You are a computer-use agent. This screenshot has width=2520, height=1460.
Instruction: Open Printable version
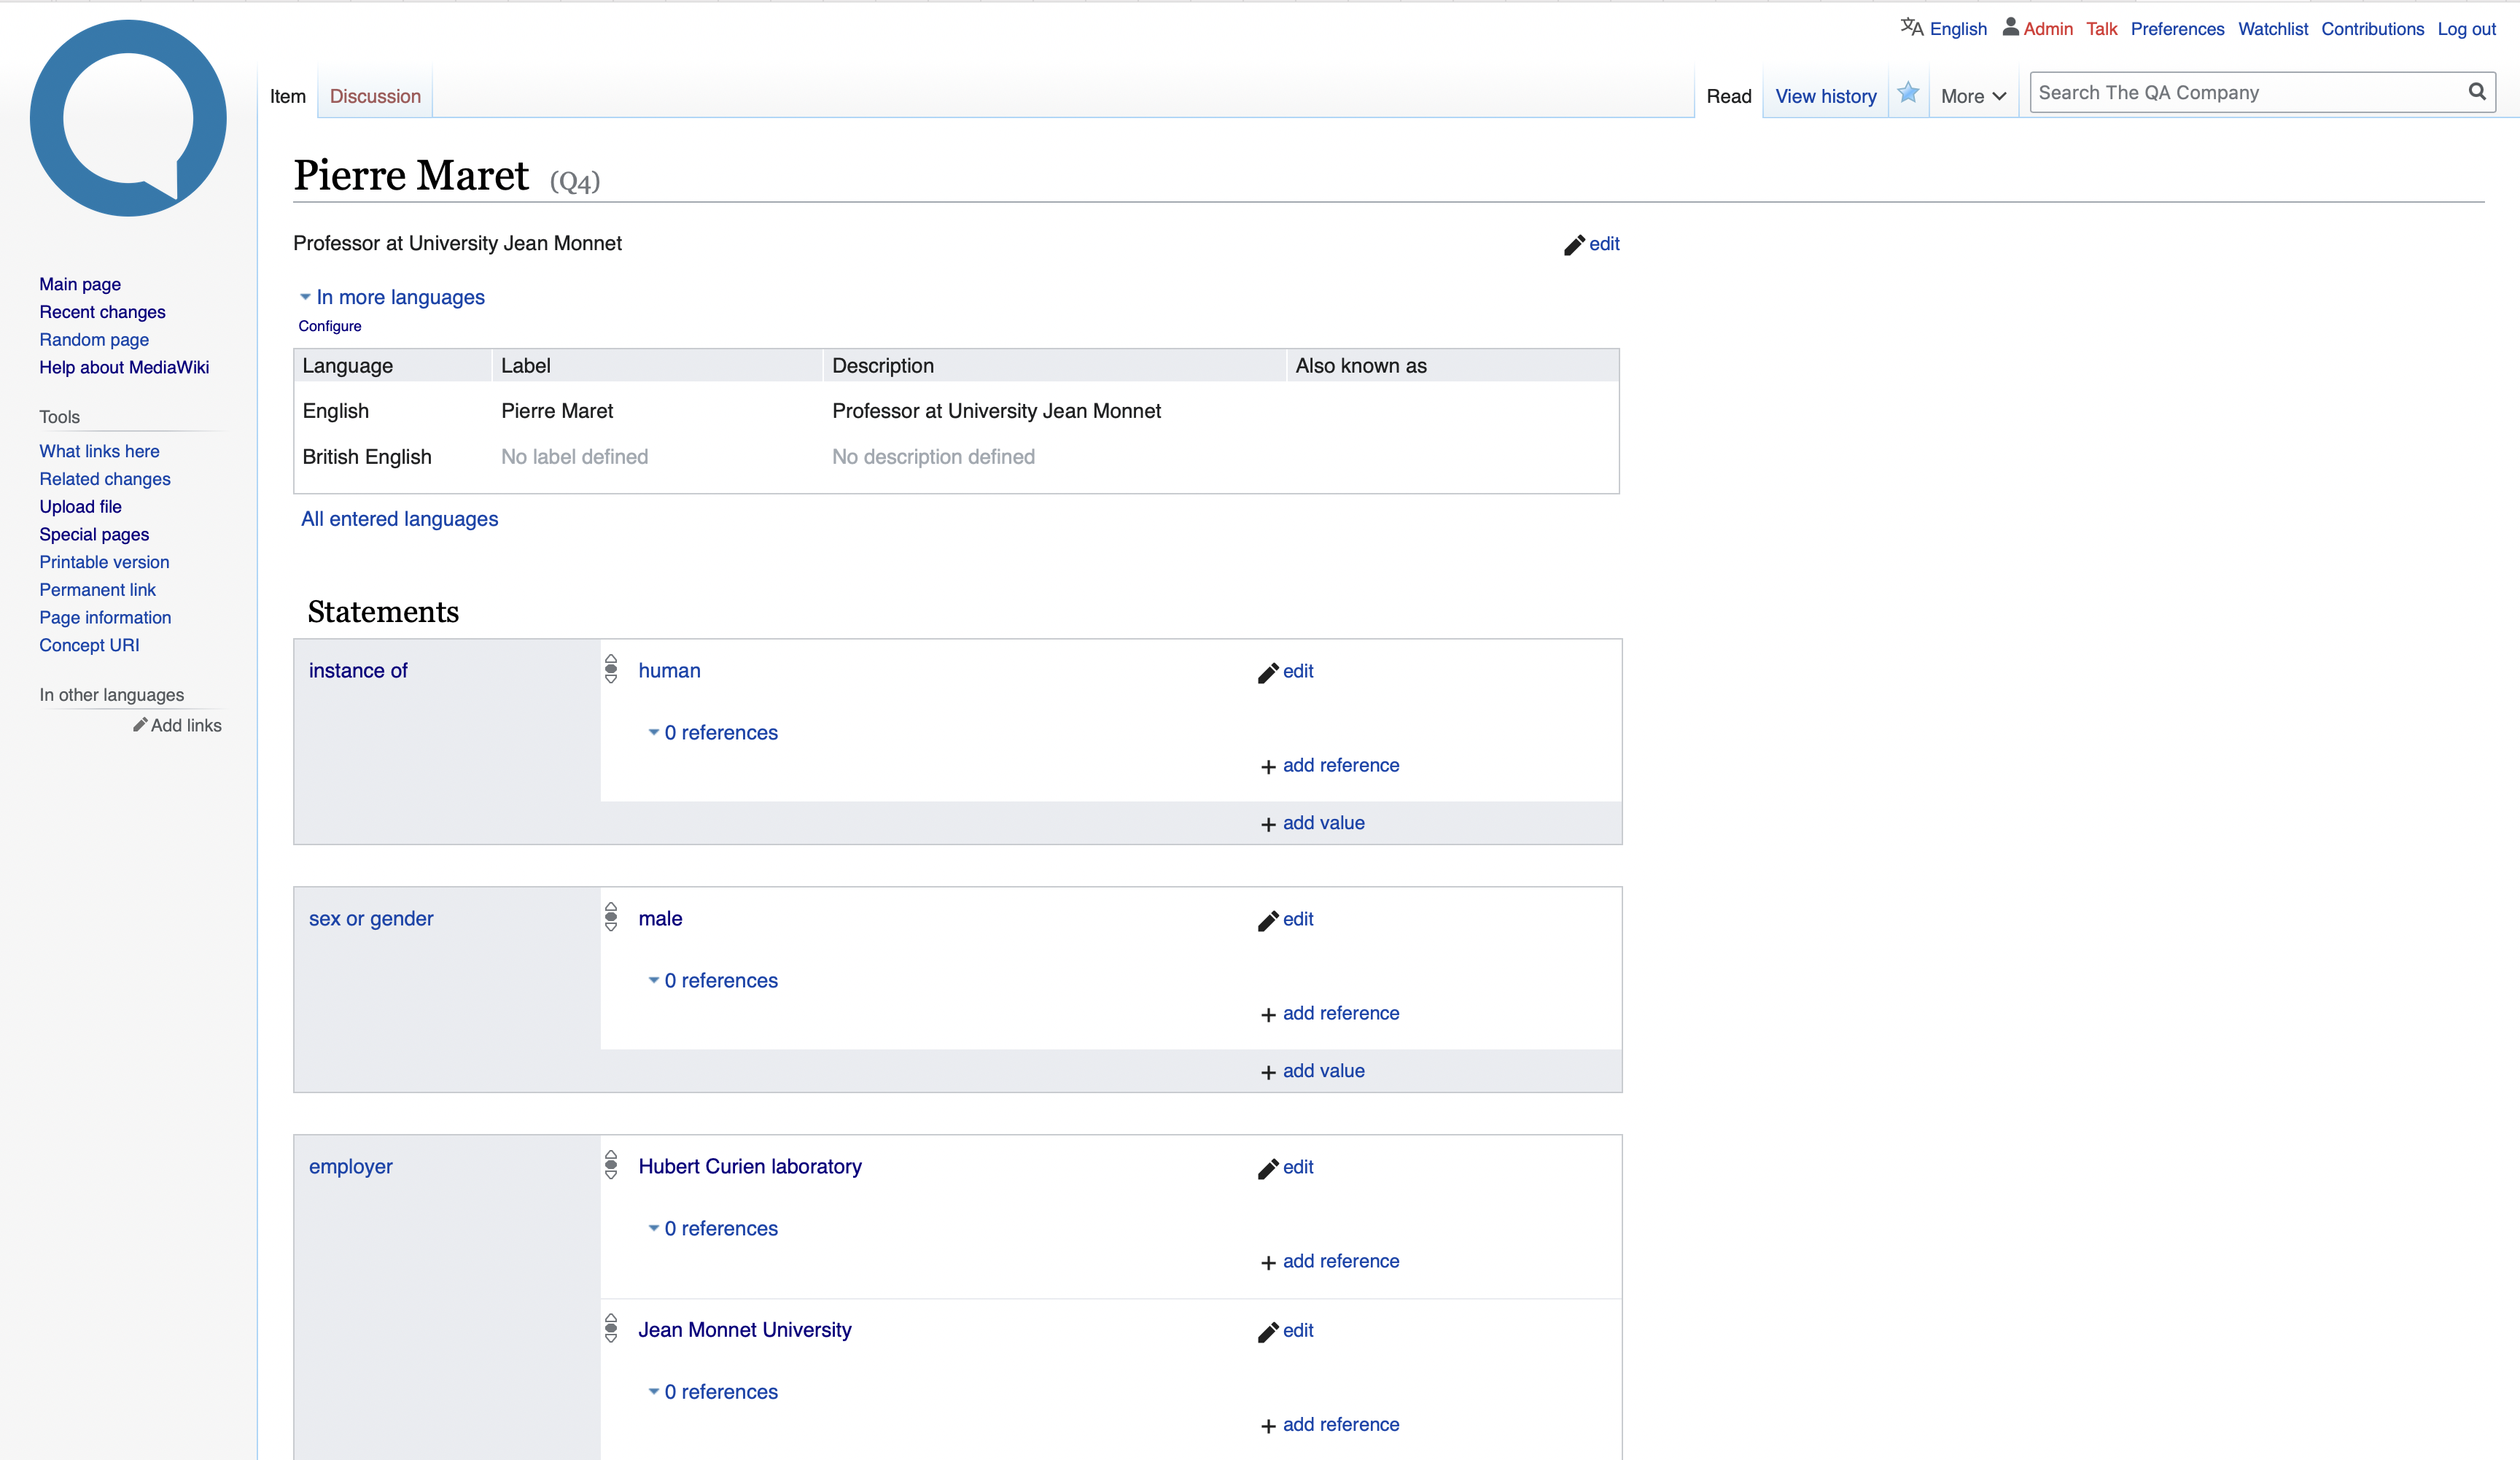(104, 562)
